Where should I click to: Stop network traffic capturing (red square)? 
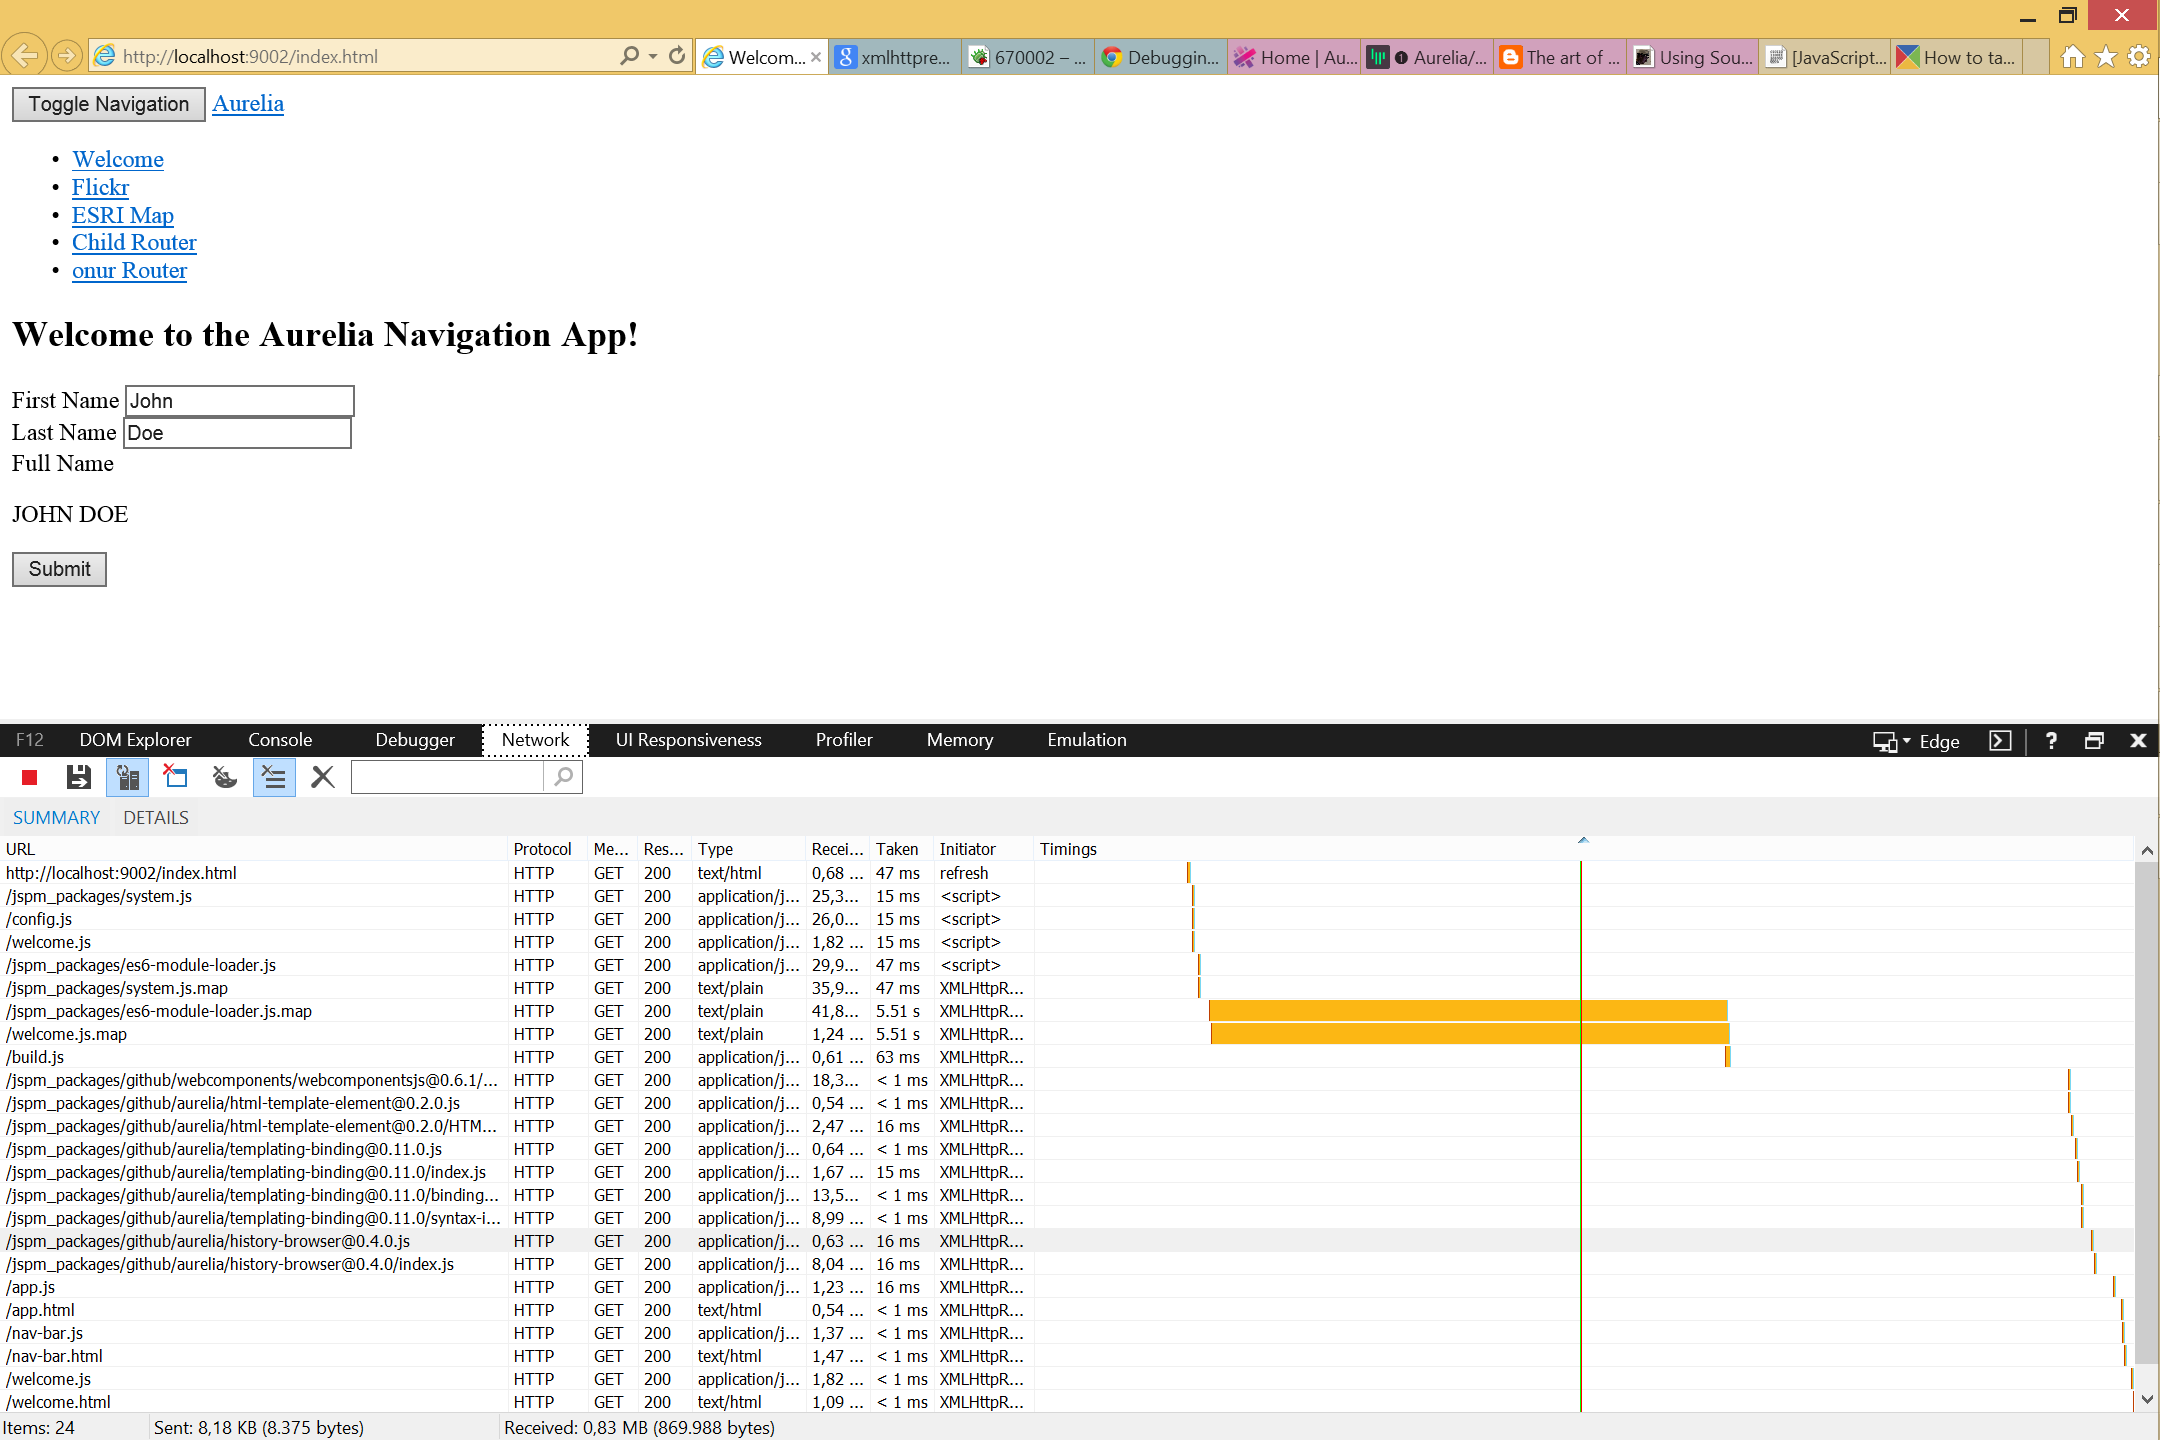[30, 777]
